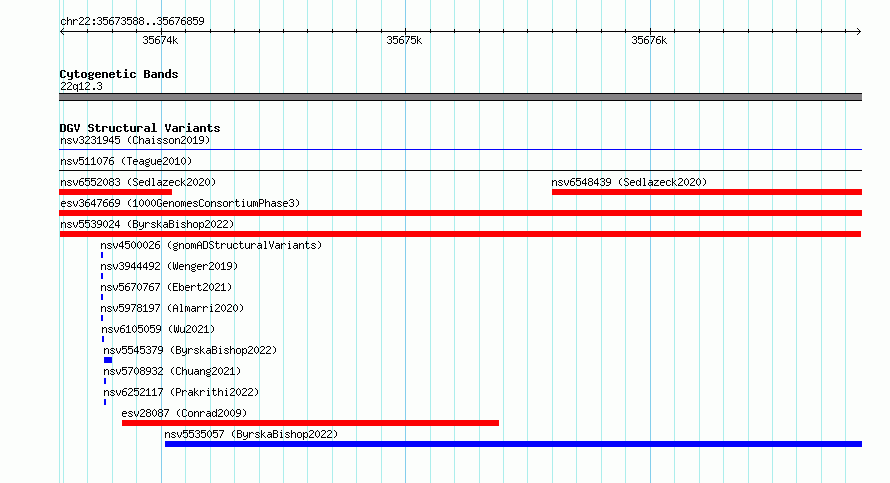Image resolution: width=890 pixels, height=483 pixels.
Task: Click the nsv5978197 (Almarri2020) label
Action: click(x=172, y=308)
